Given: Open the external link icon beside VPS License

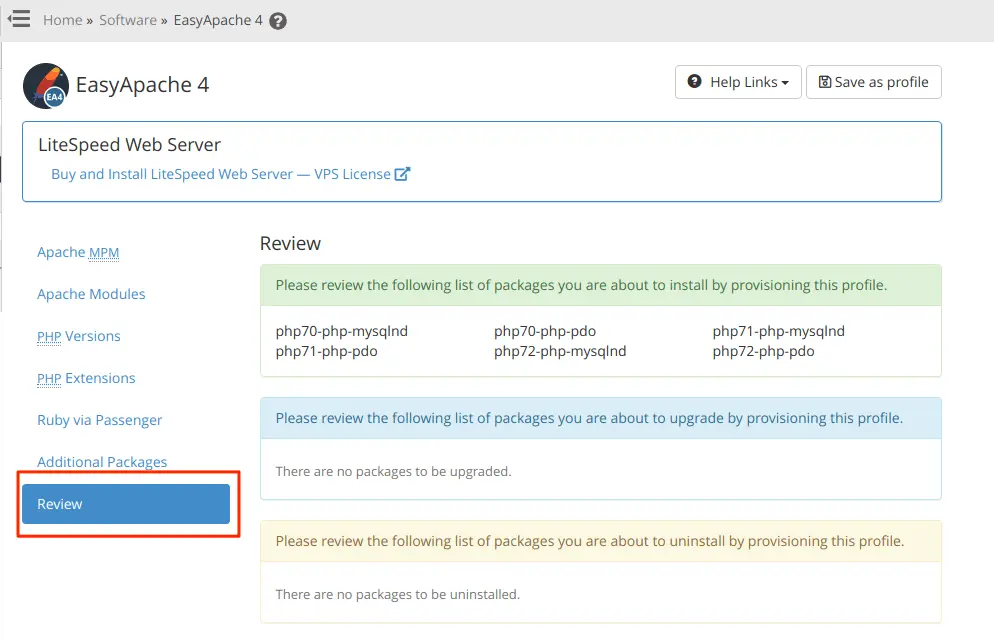Looking at the screenshot, I should (402, 173).
